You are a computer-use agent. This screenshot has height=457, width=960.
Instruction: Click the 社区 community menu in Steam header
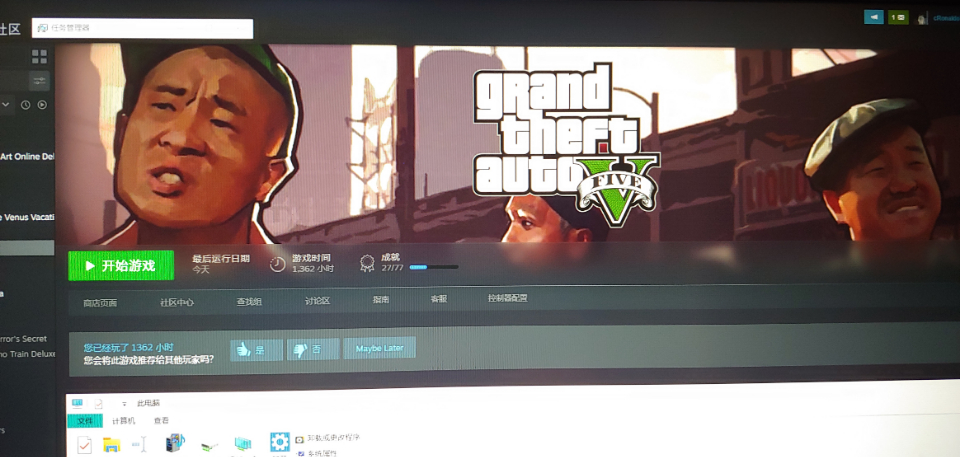[10, 29]
